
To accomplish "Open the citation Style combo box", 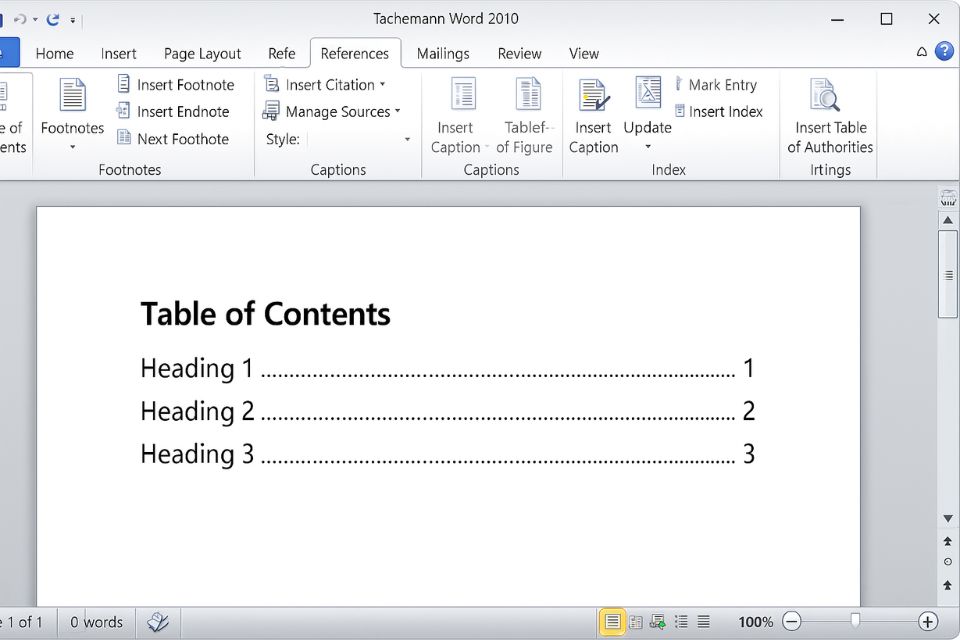I will (x=360, y=139).
